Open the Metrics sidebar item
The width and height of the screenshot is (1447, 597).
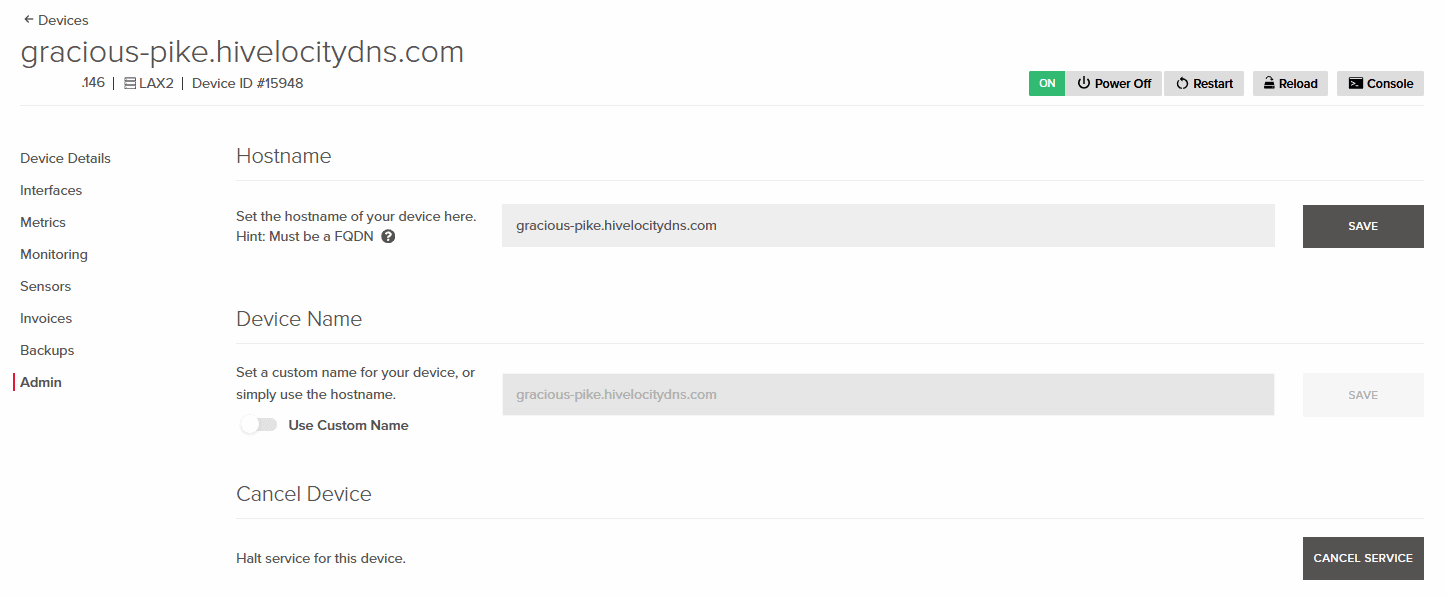pos(43,222)
